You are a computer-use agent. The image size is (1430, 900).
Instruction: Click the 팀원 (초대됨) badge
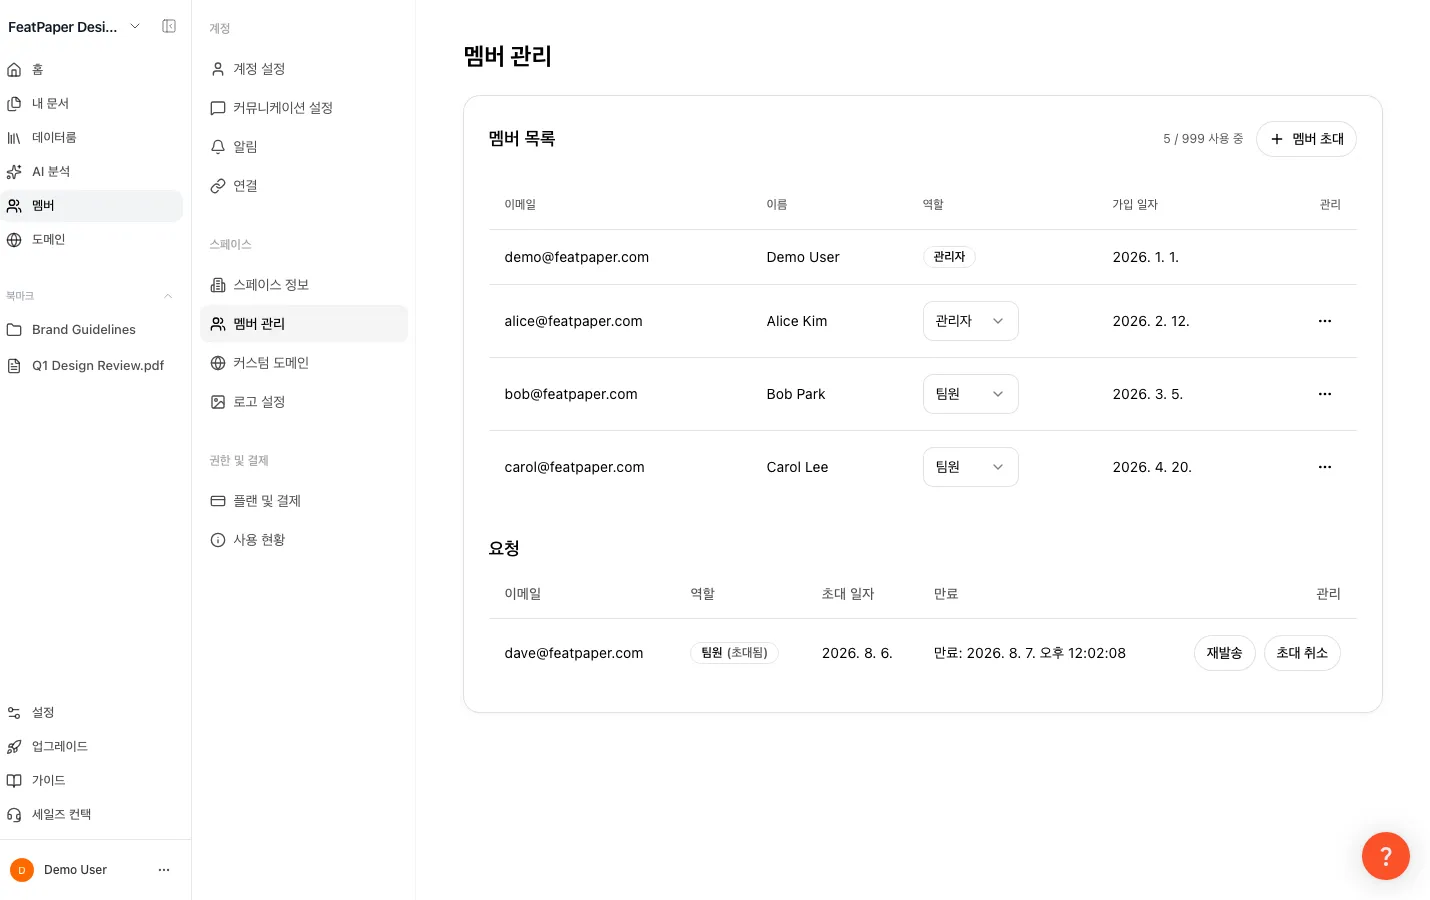(735, 653)
